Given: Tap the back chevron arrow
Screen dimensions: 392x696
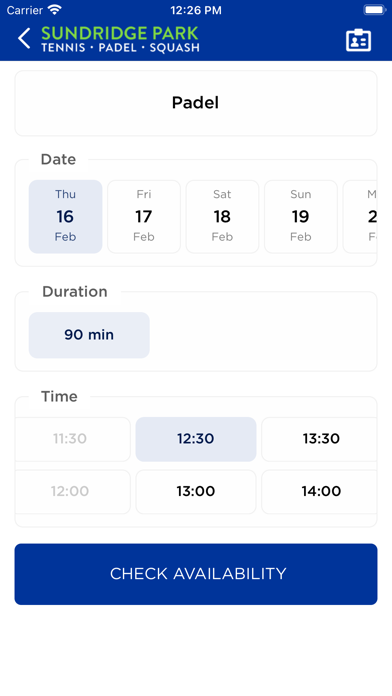Looking at the screenshot, I should tap(24, 38).
